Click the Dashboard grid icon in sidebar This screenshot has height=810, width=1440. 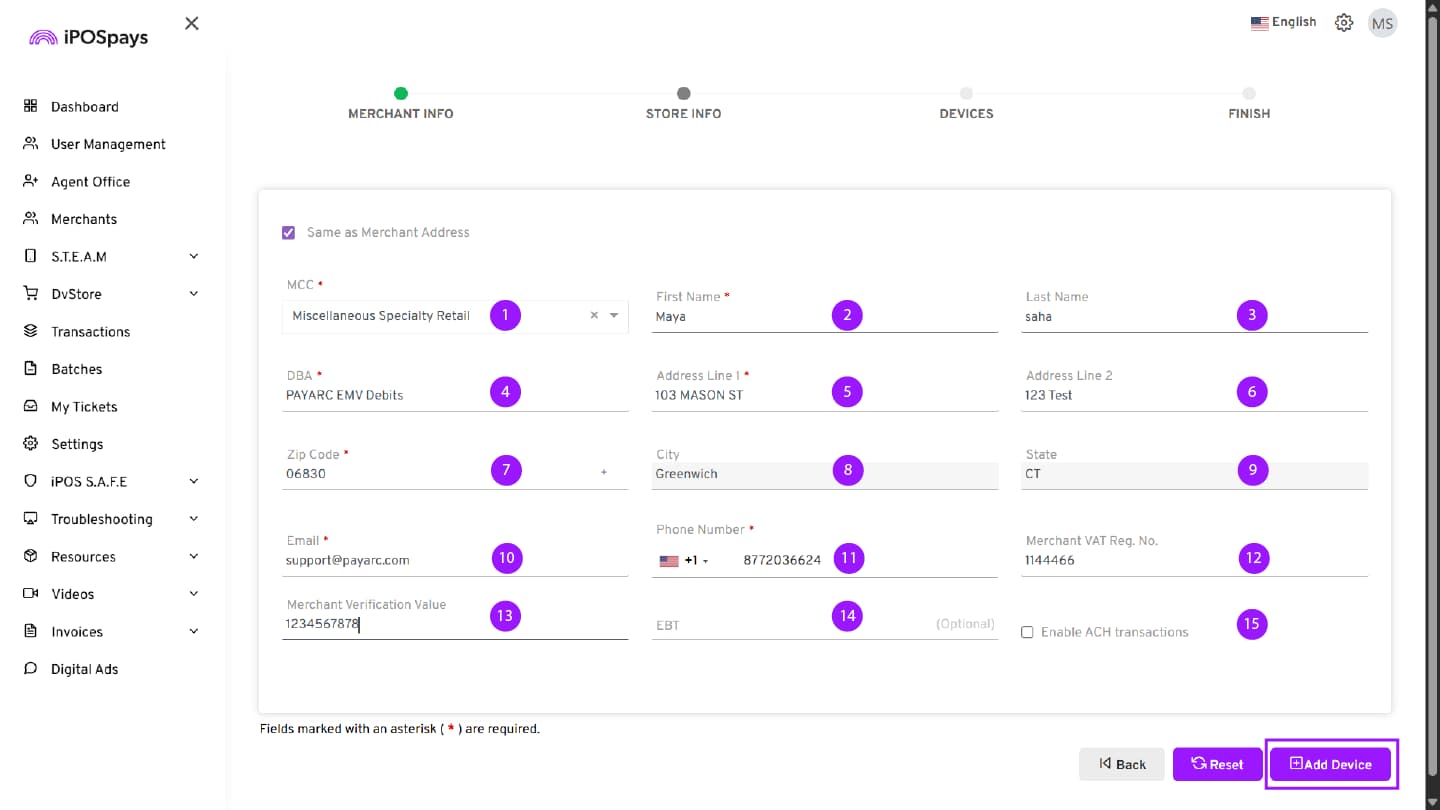pos(30,106)
